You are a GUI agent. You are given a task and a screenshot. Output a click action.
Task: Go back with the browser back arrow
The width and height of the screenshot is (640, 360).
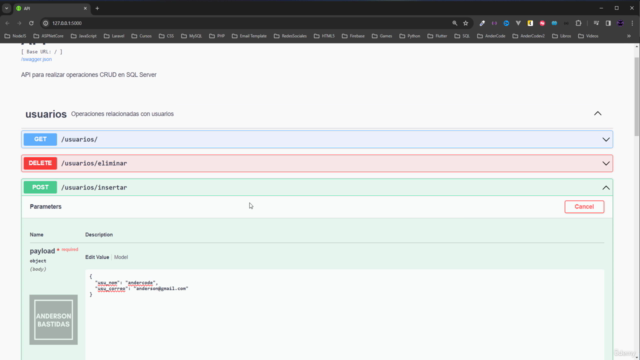point(7,23)
